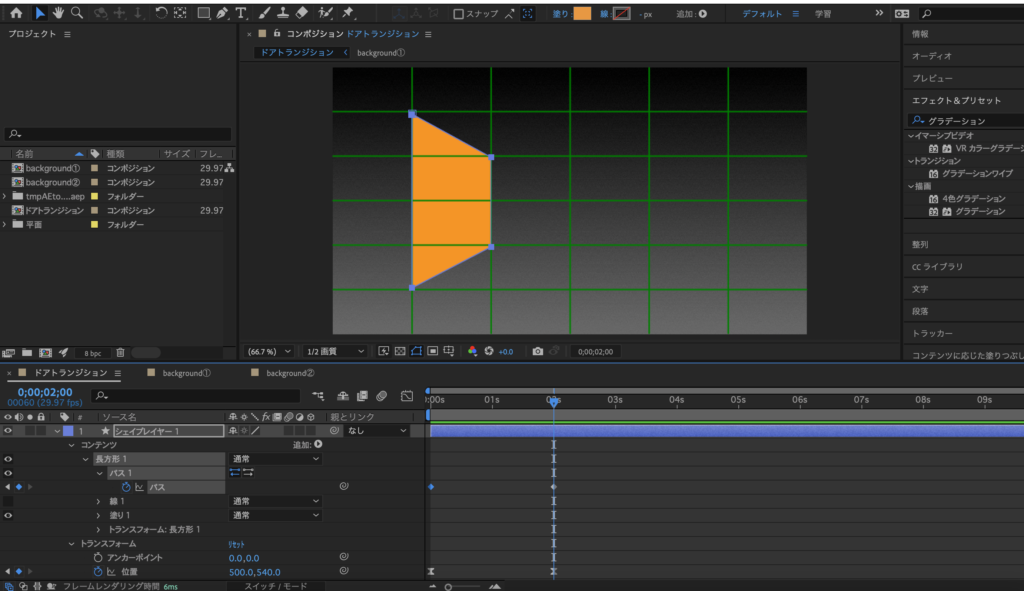
Task: Take a snapshot with camera icon
Action: click(538, 352)
